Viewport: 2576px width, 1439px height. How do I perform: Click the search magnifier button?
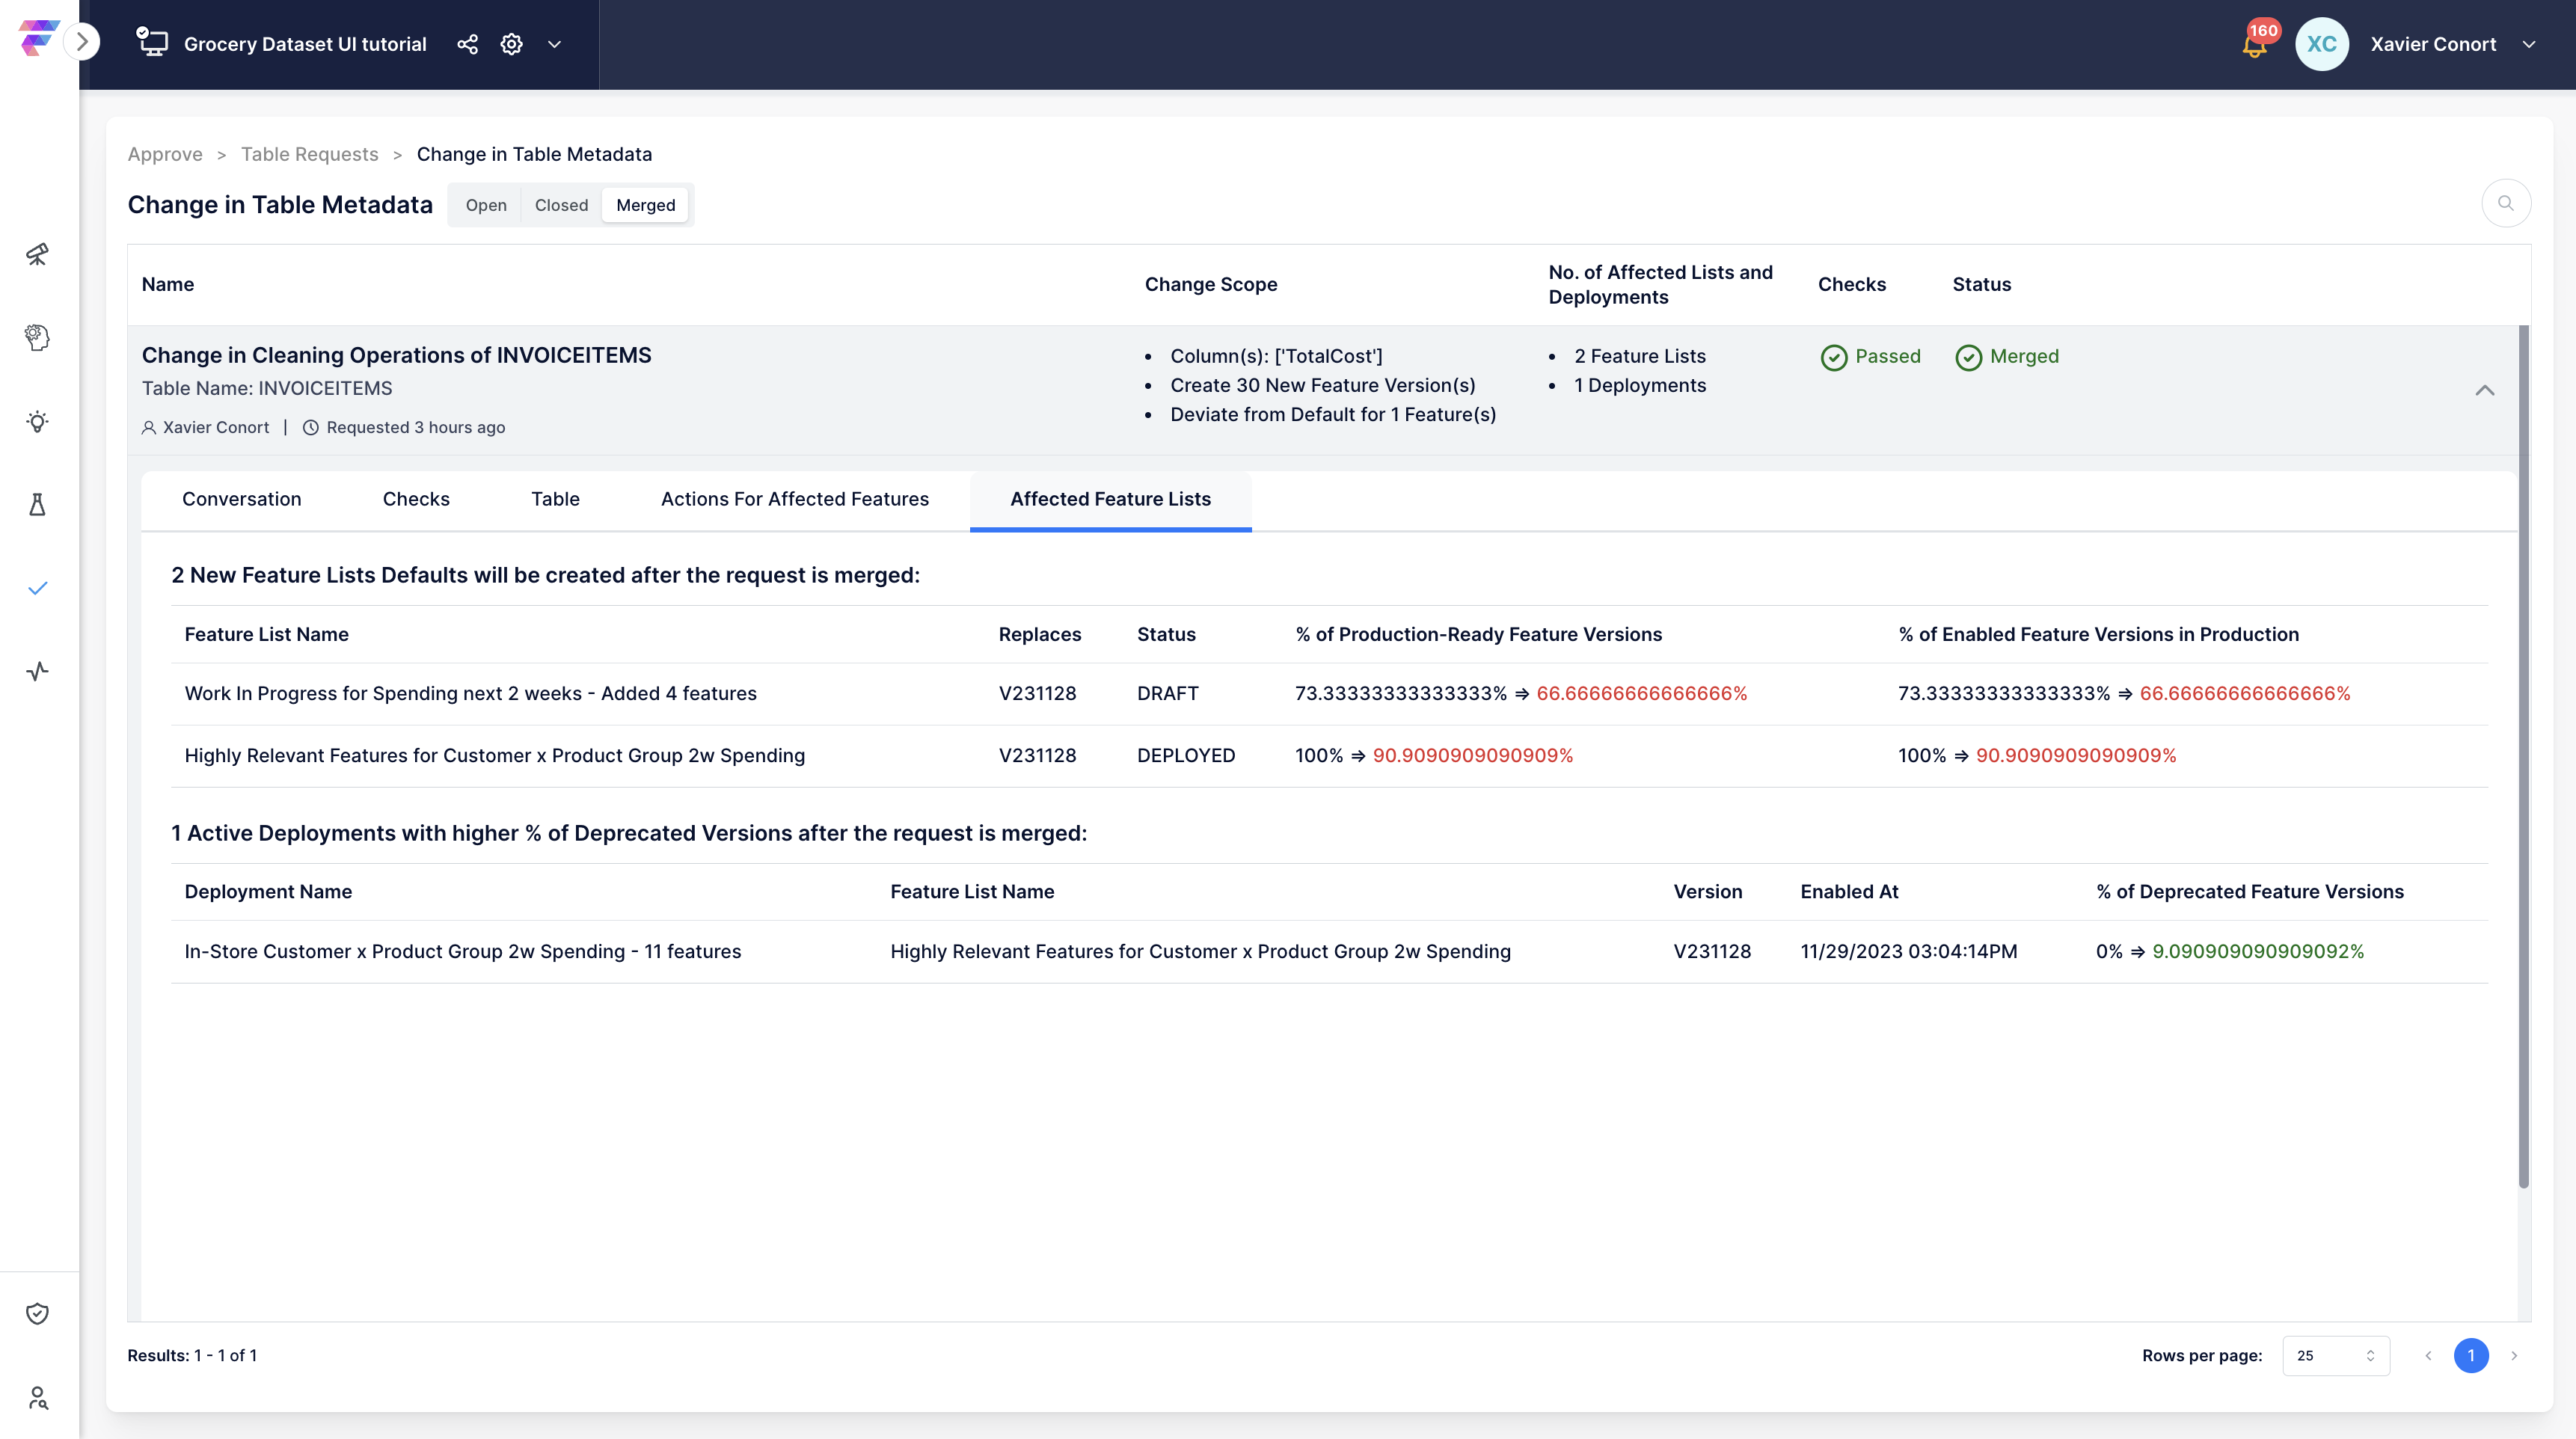[x=2506, y=203]
